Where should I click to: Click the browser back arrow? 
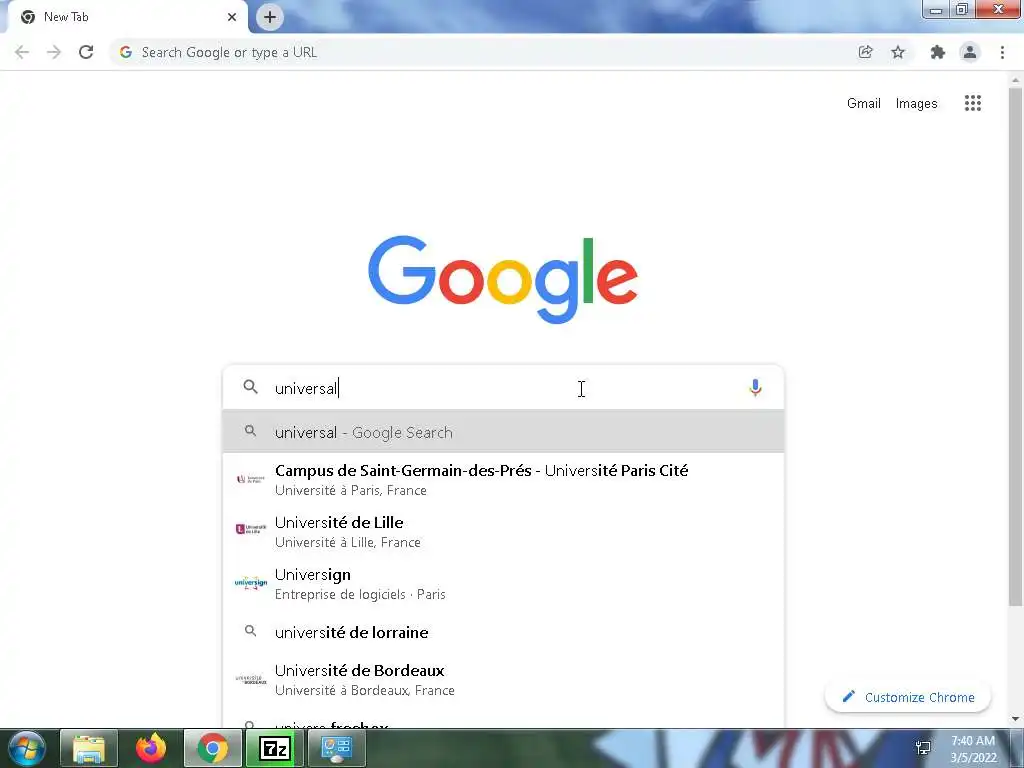22,52
